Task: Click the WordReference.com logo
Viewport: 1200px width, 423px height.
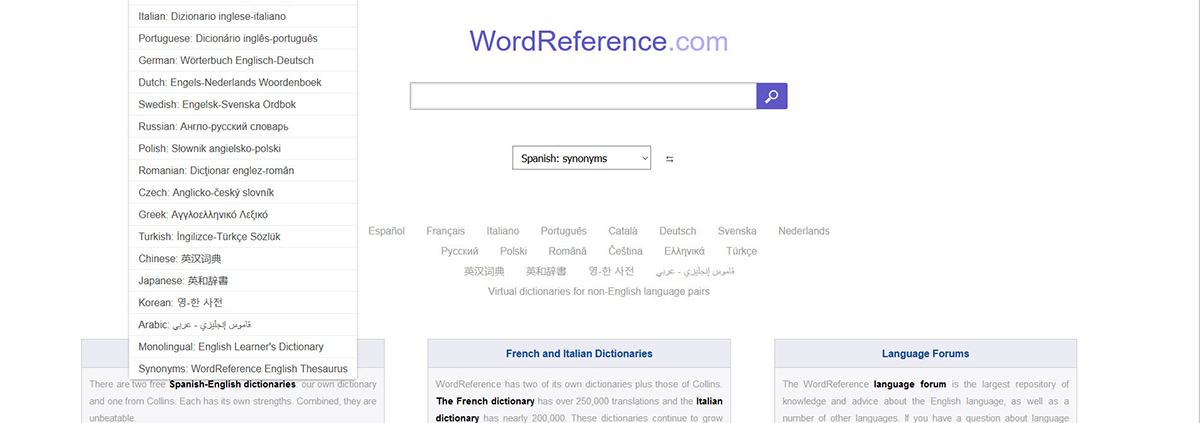Action: pos(599,41)
